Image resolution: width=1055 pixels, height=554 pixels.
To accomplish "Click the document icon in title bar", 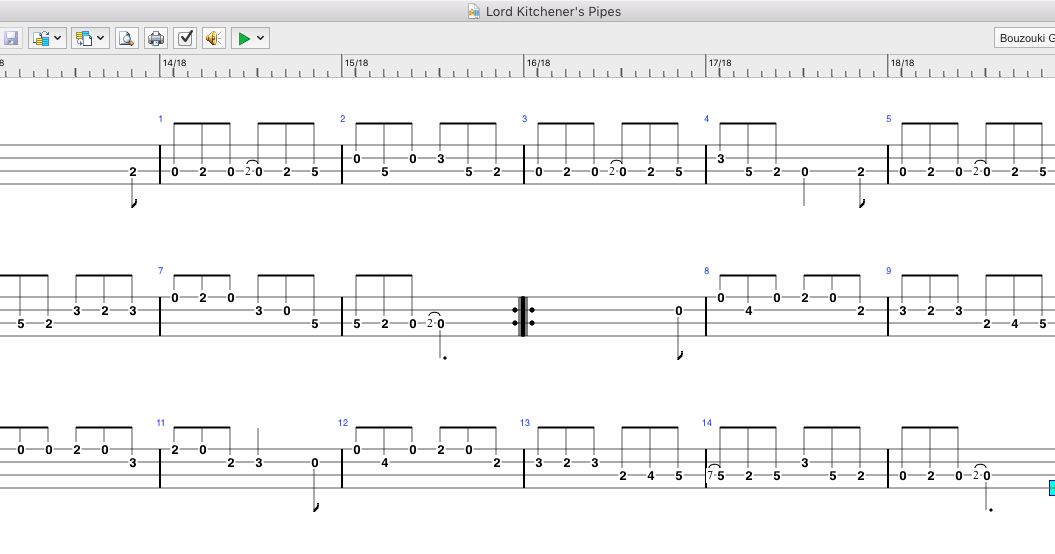I will click(x=474, y=11).
